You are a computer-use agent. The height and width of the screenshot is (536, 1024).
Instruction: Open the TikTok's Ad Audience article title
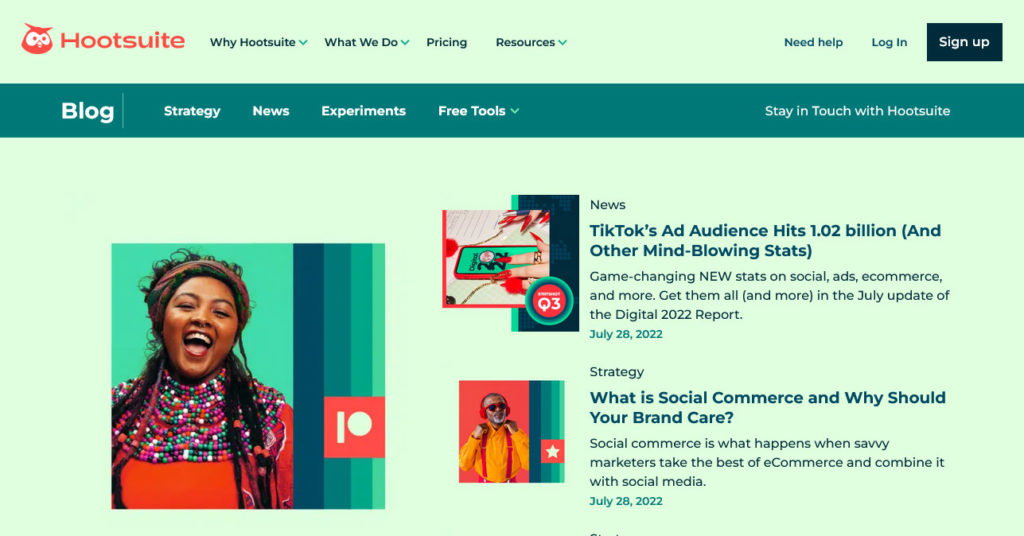pos(765,240)
